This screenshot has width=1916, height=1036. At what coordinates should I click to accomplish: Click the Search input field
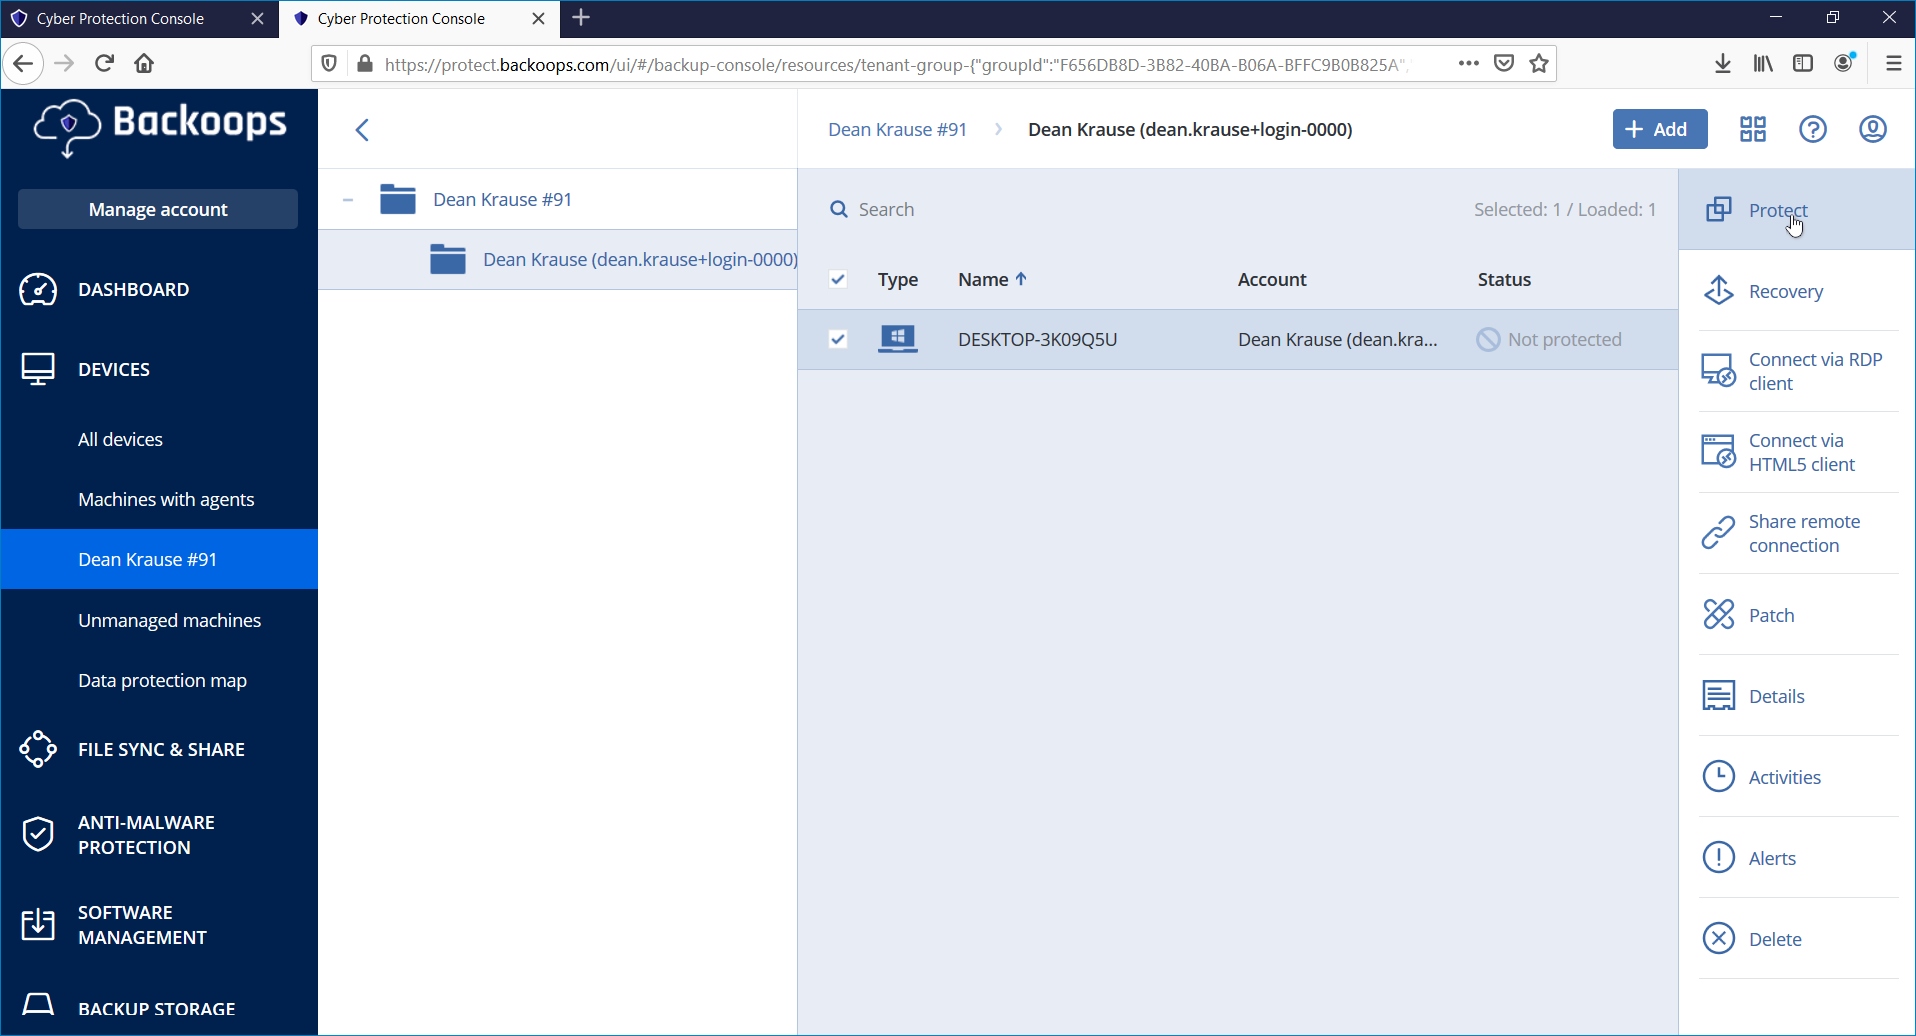click(1140, 209)
